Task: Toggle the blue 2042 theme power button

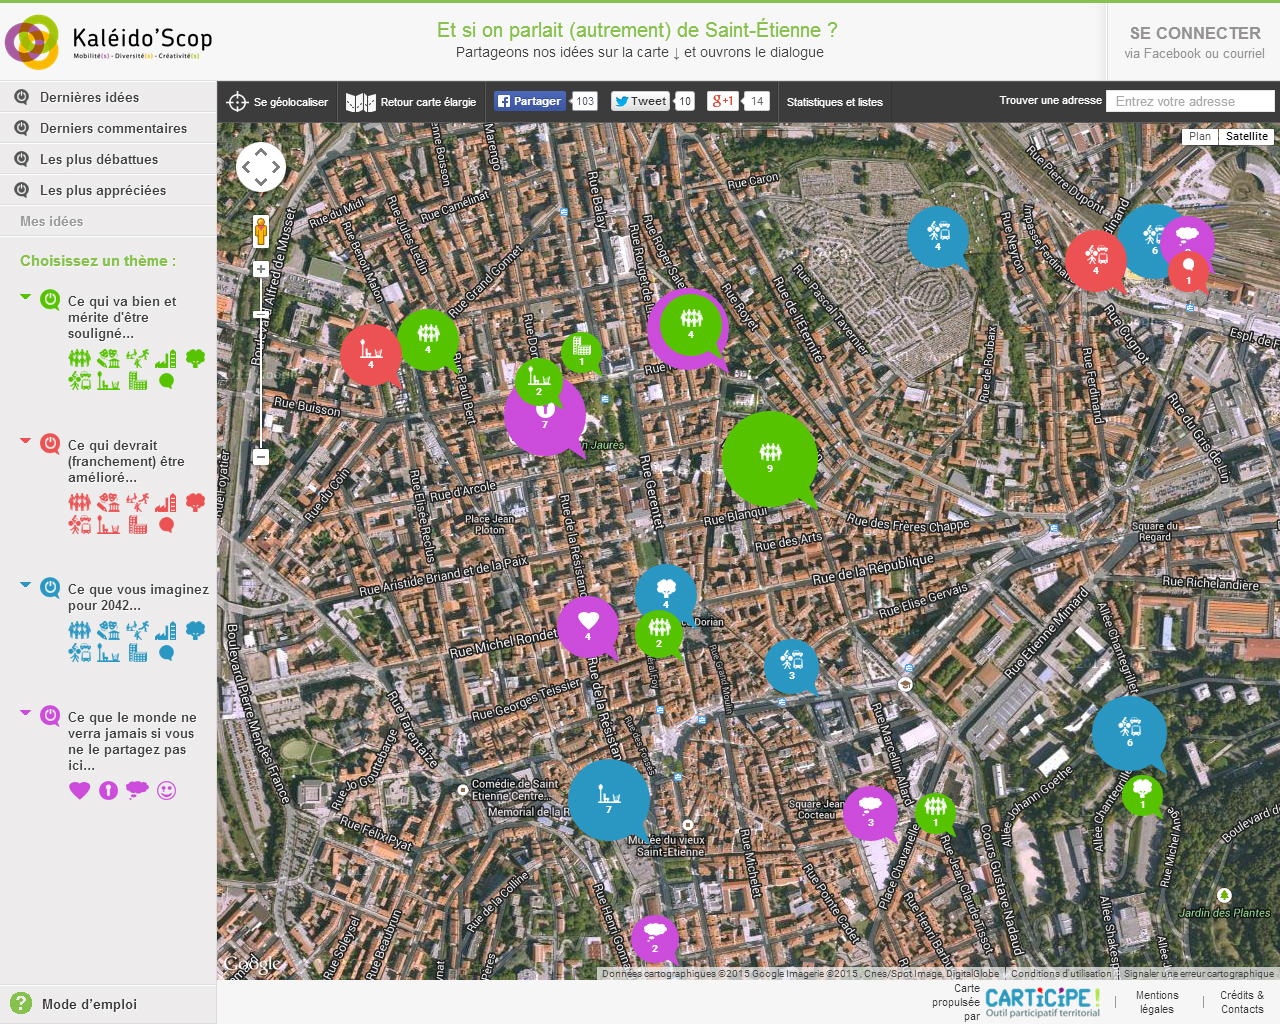Action: tap(50, 588)
